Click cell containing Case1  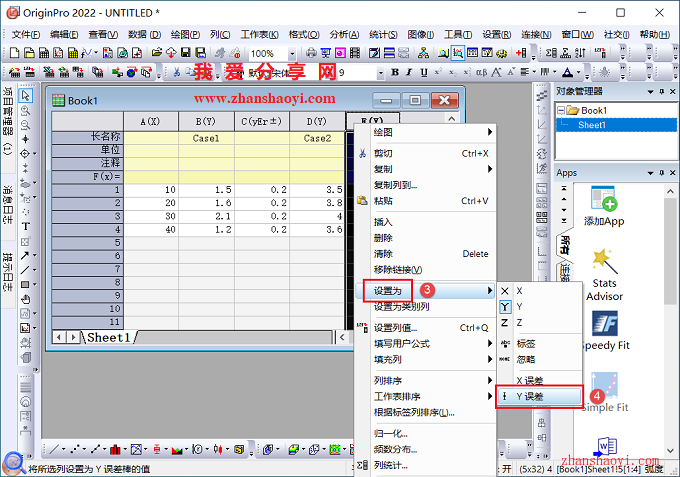[x=206, y=138]
